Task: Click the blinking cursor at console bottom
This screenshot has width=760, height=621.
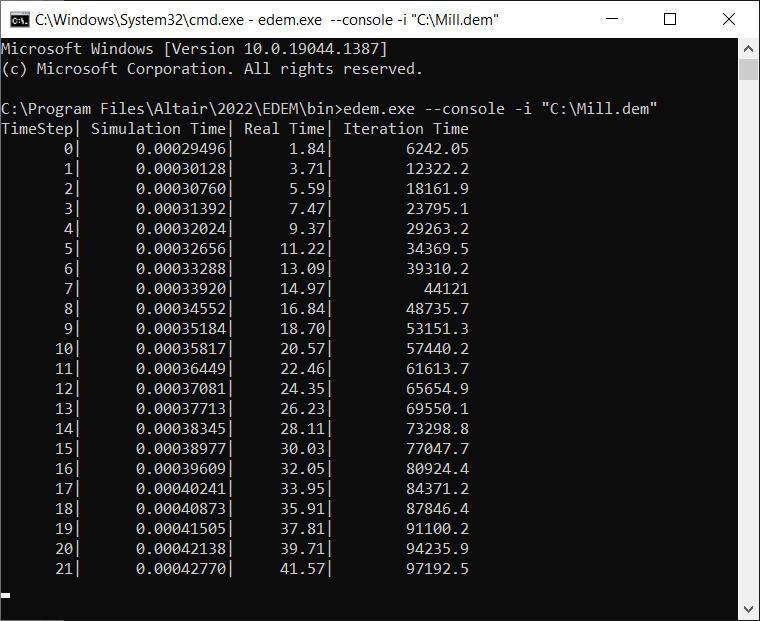Action: coord(6,596)
